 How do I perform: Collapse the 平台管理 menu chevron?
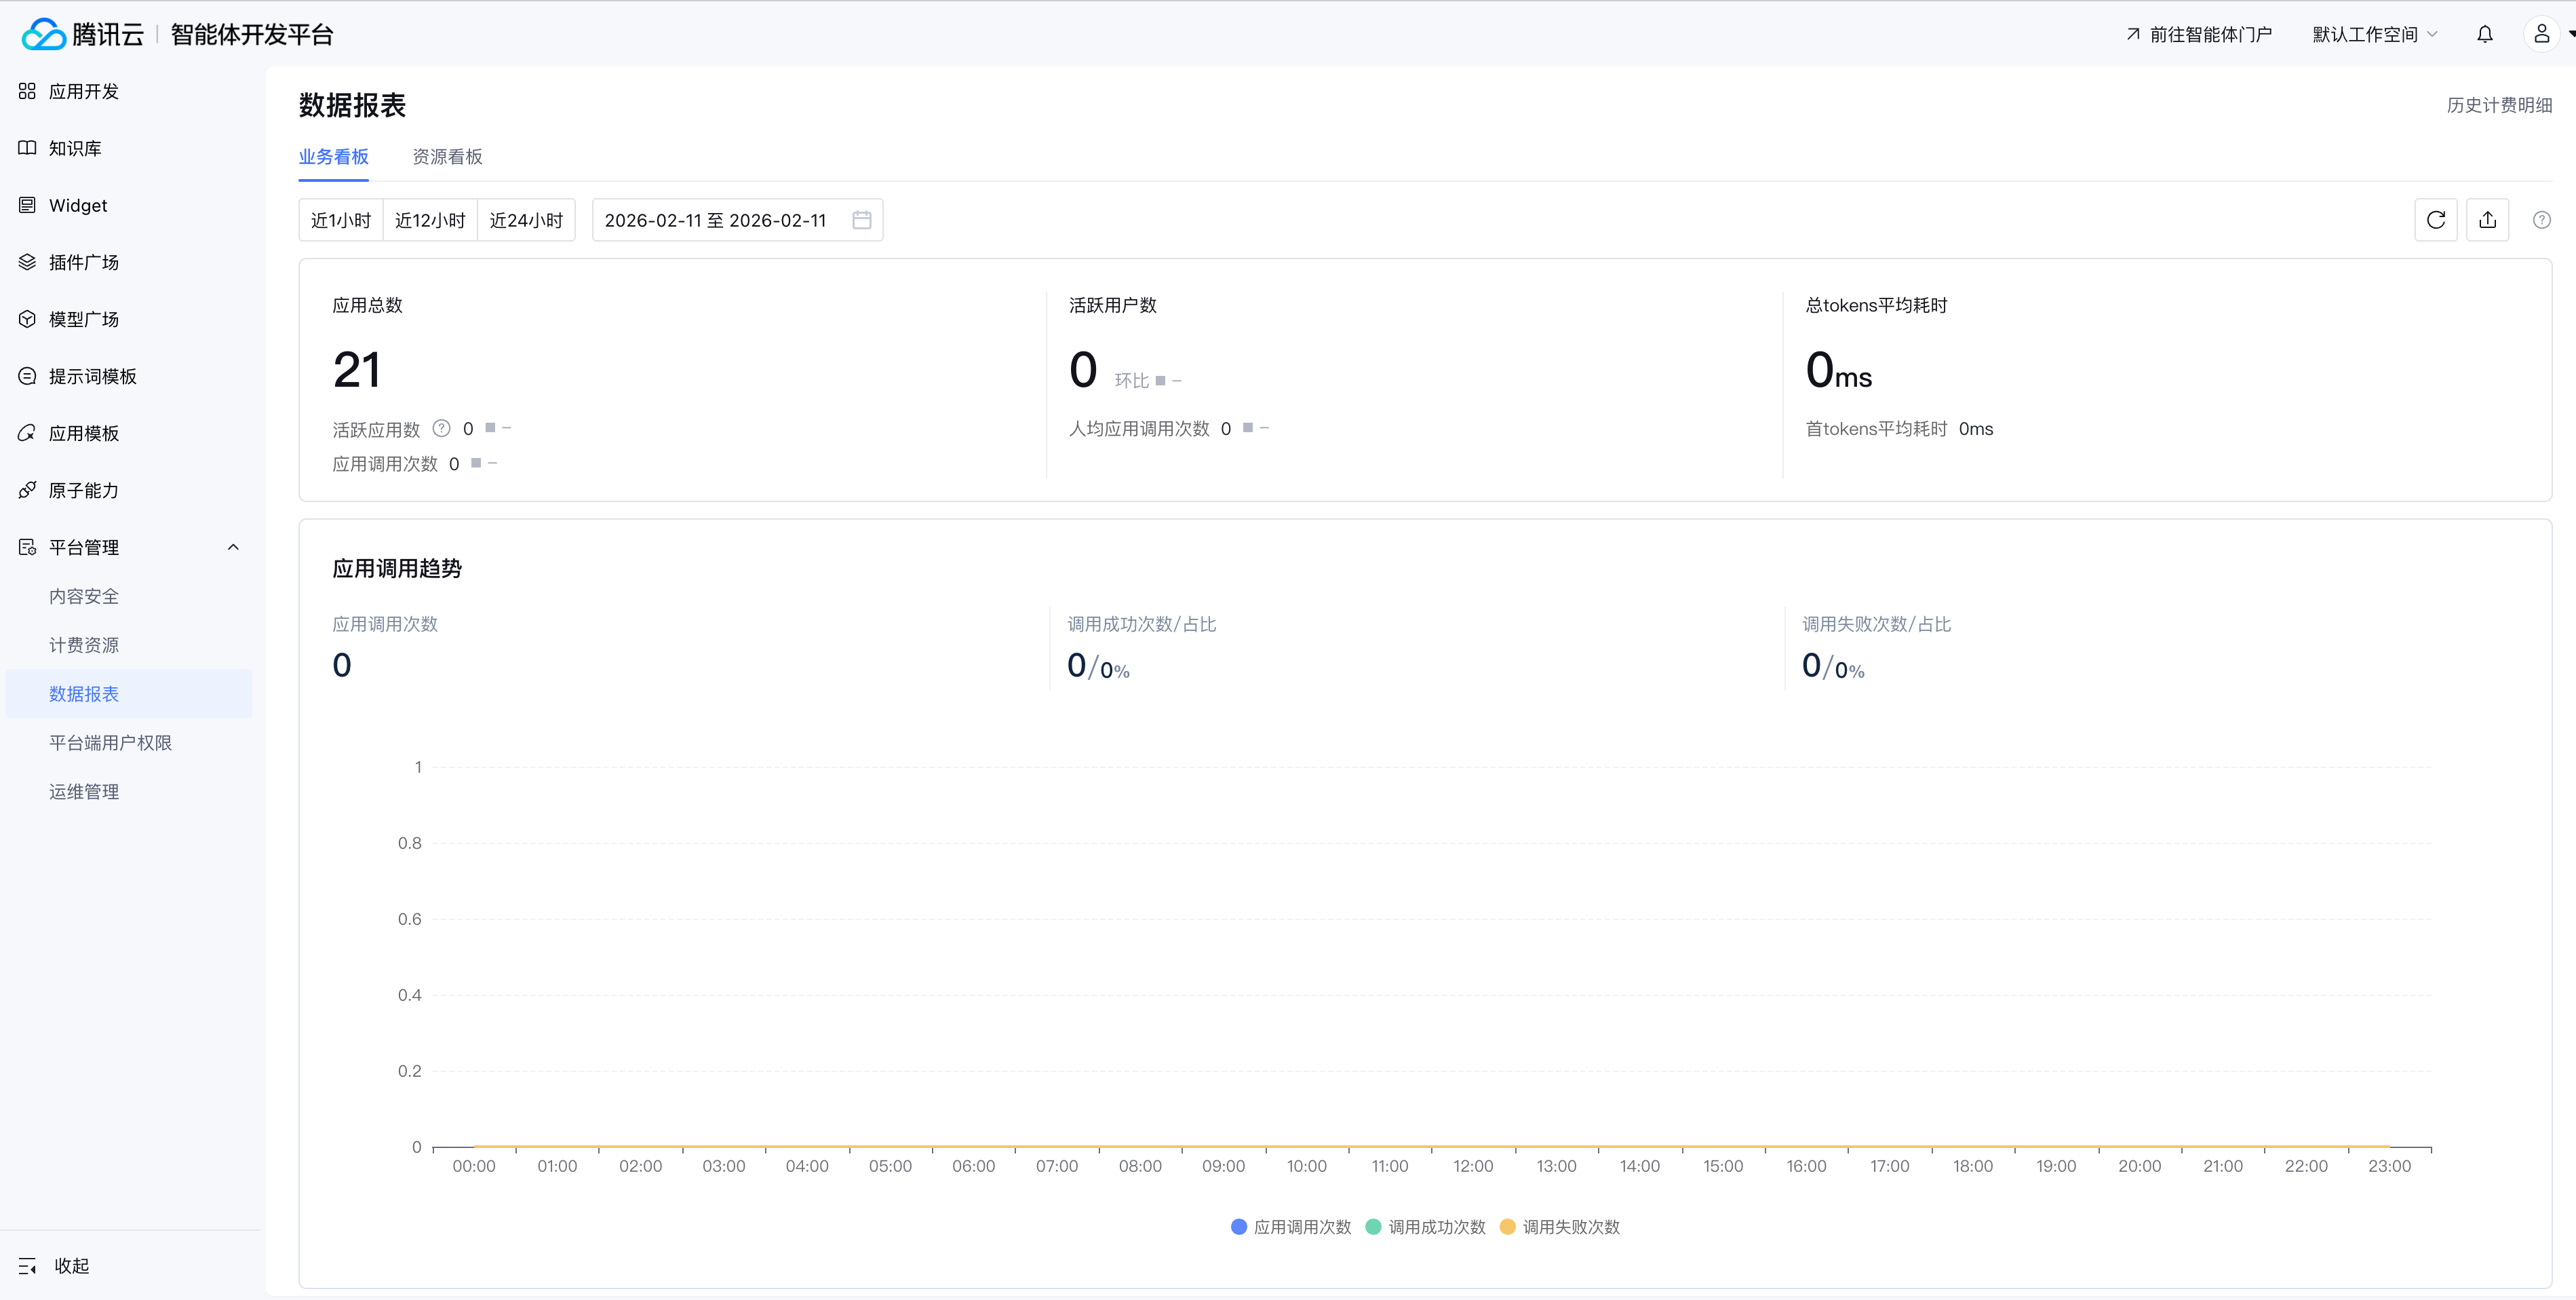pyautogui.click(x=233, y=547)
